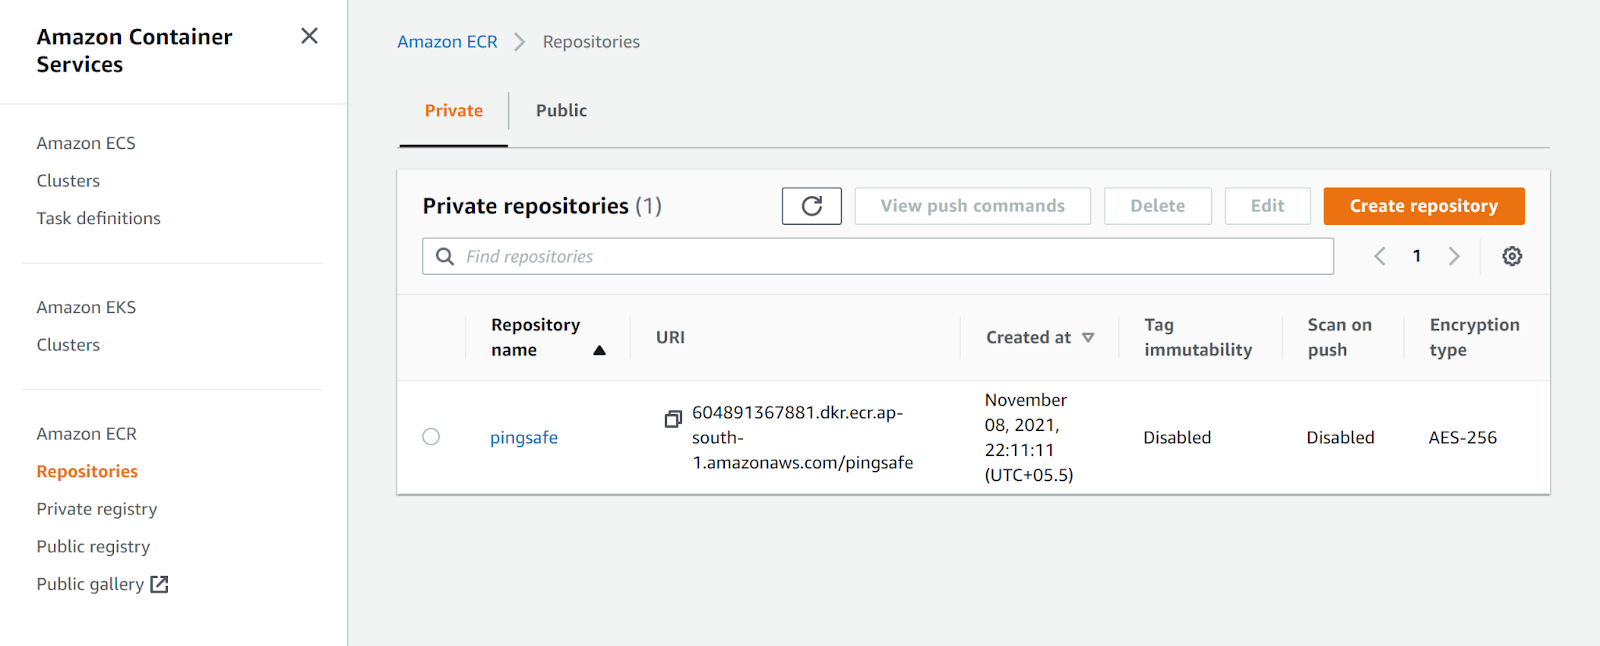Open Clusters under Amazon EKS

click(x=68, y=345)
